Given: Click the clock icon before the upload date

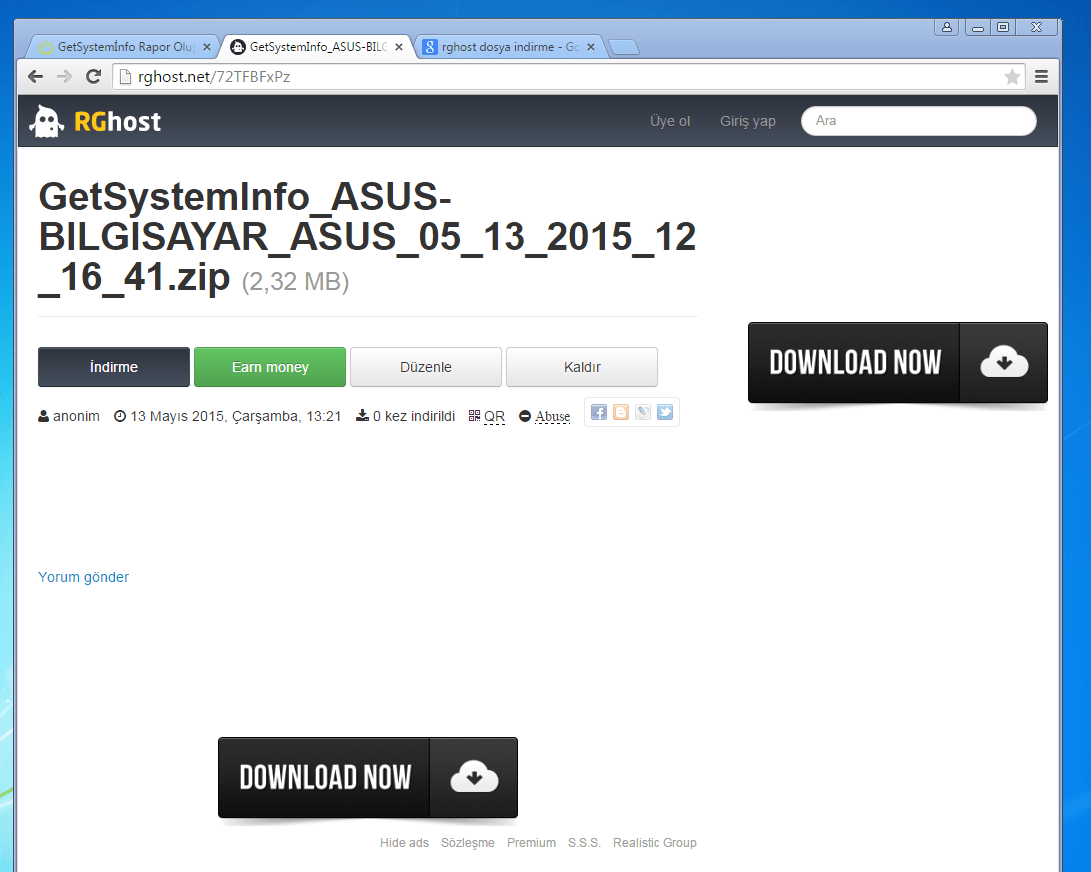Looking at the screenshot, I should tap(120, 416).
